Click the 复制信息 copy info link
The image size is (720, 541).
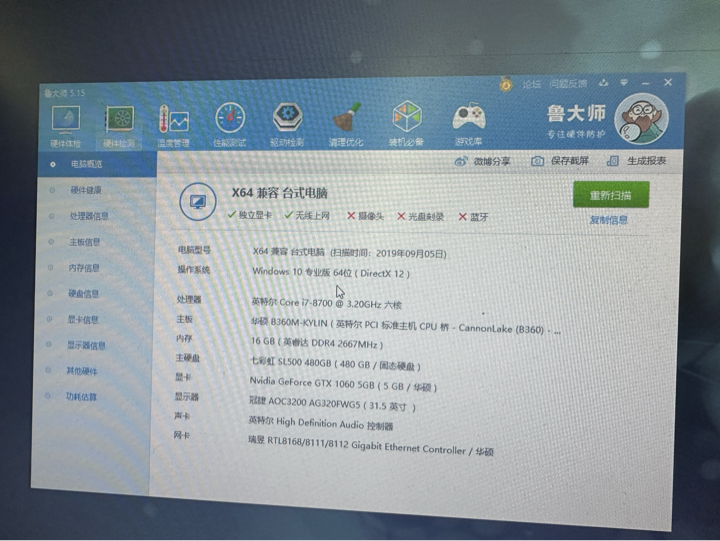coord(608,220)
